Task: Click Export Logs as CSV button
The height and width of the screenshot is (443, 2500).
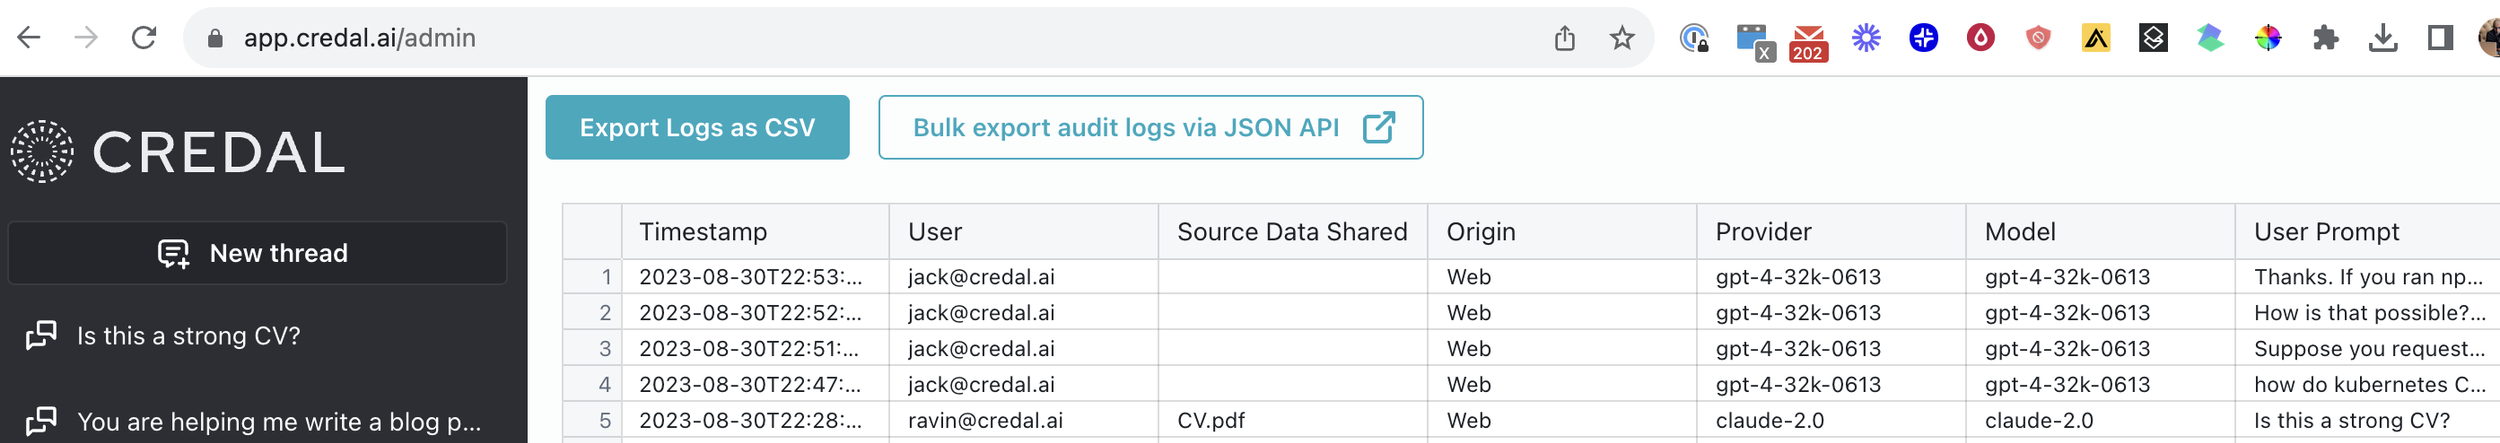Action: [x=697, y=127]
